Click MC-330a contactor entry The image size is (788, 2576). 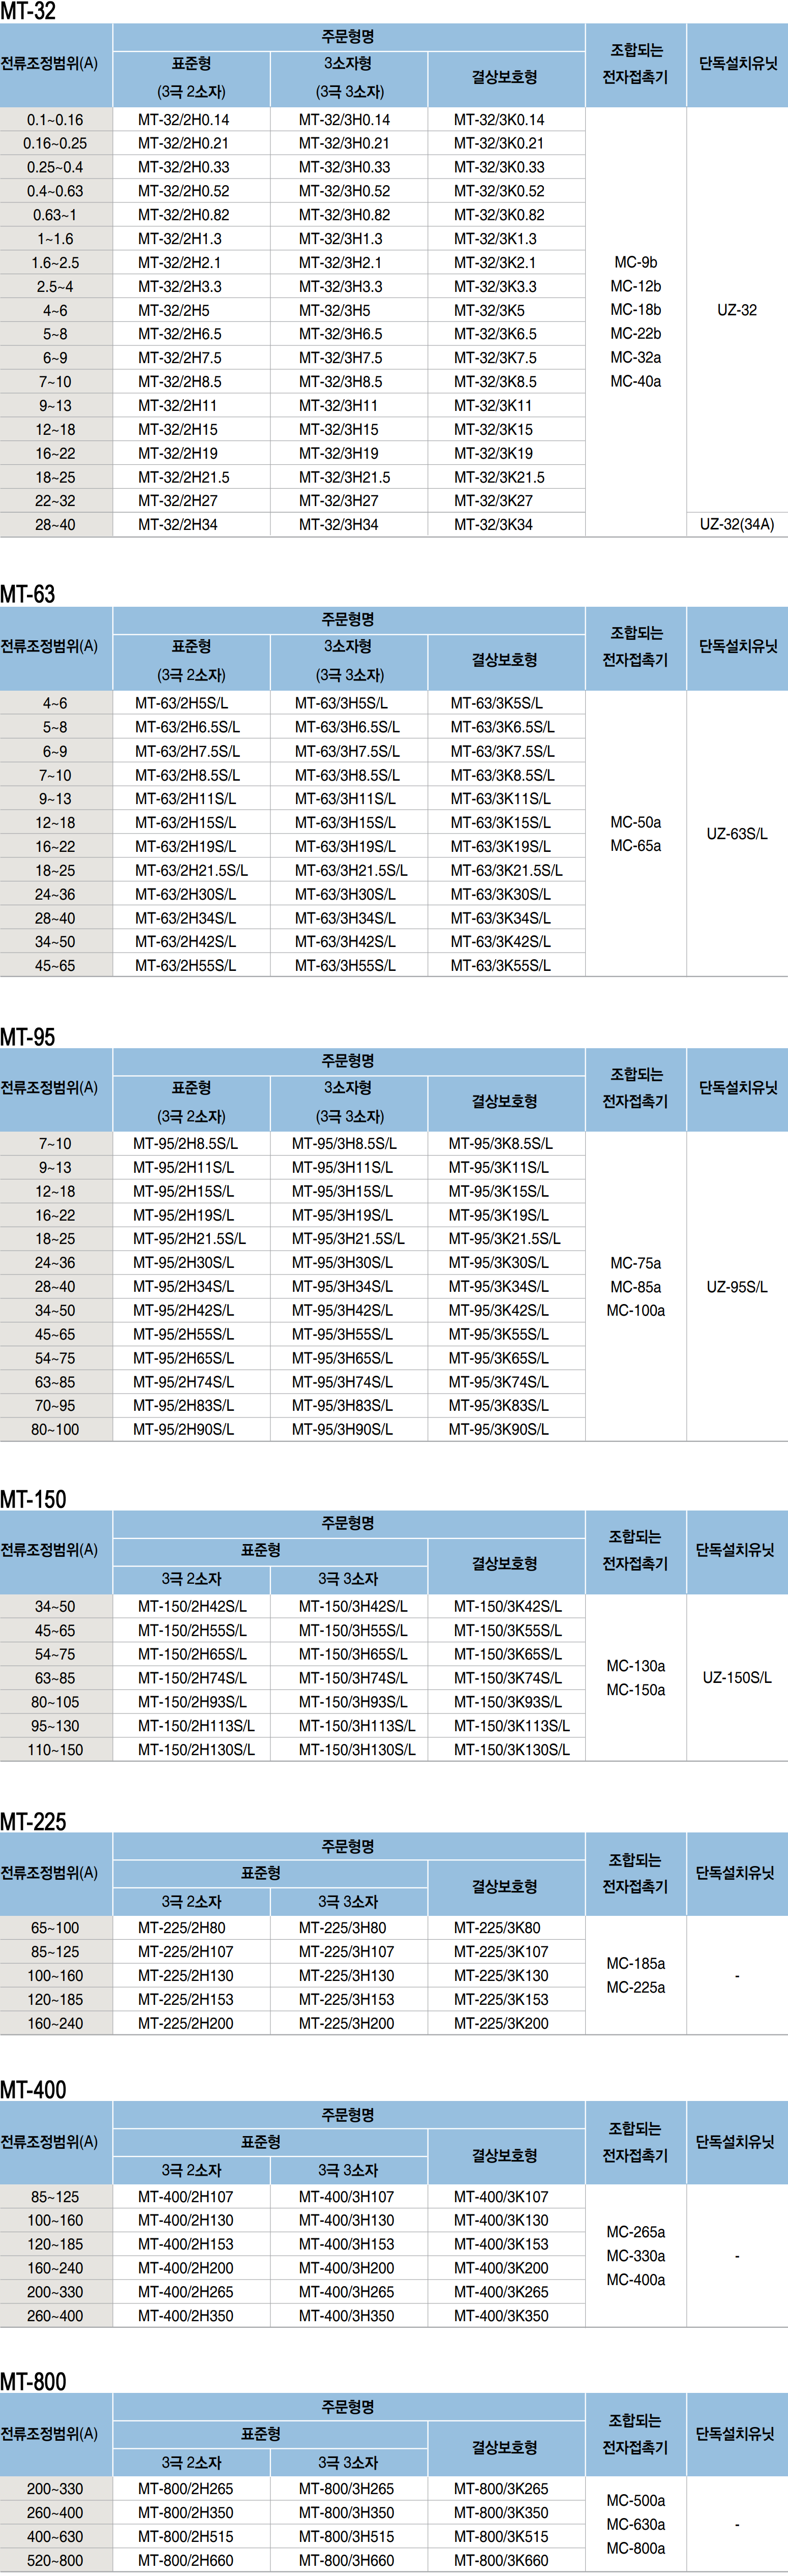point(636,2257)
